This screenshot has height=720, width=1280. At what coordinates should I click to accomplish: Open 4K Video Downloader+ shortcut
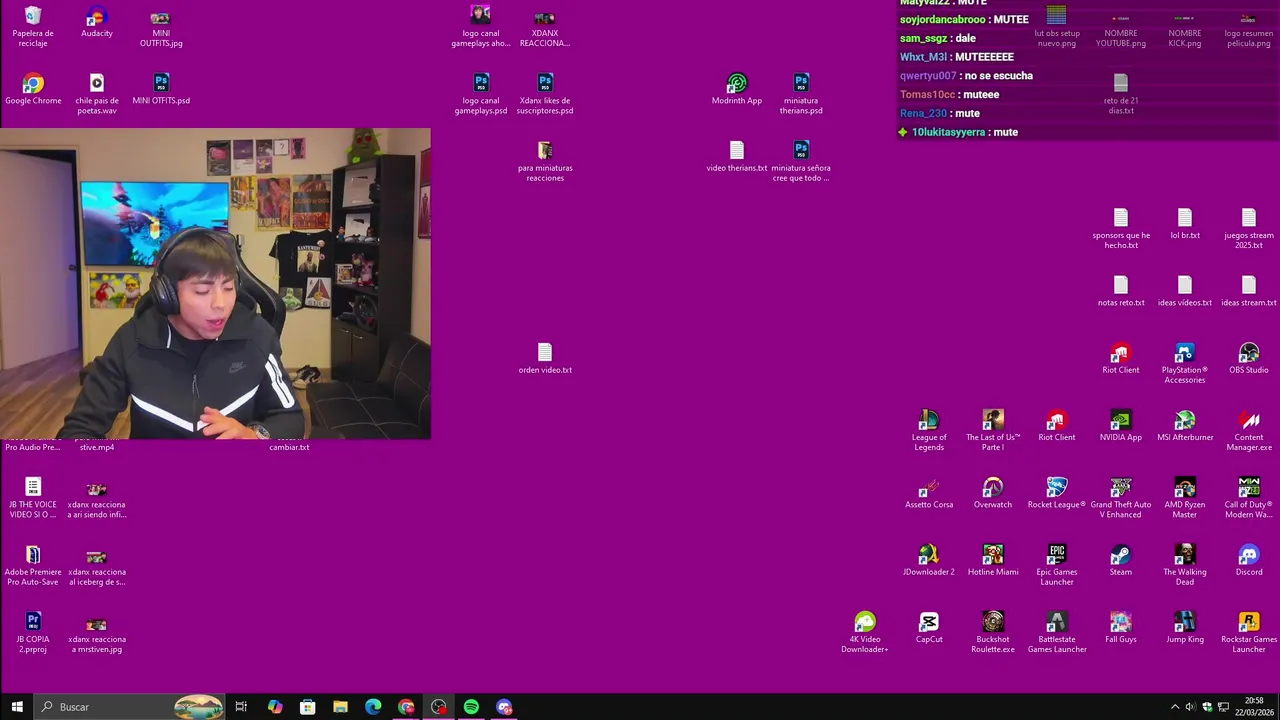pyautogui.click(x=865, y=632)
